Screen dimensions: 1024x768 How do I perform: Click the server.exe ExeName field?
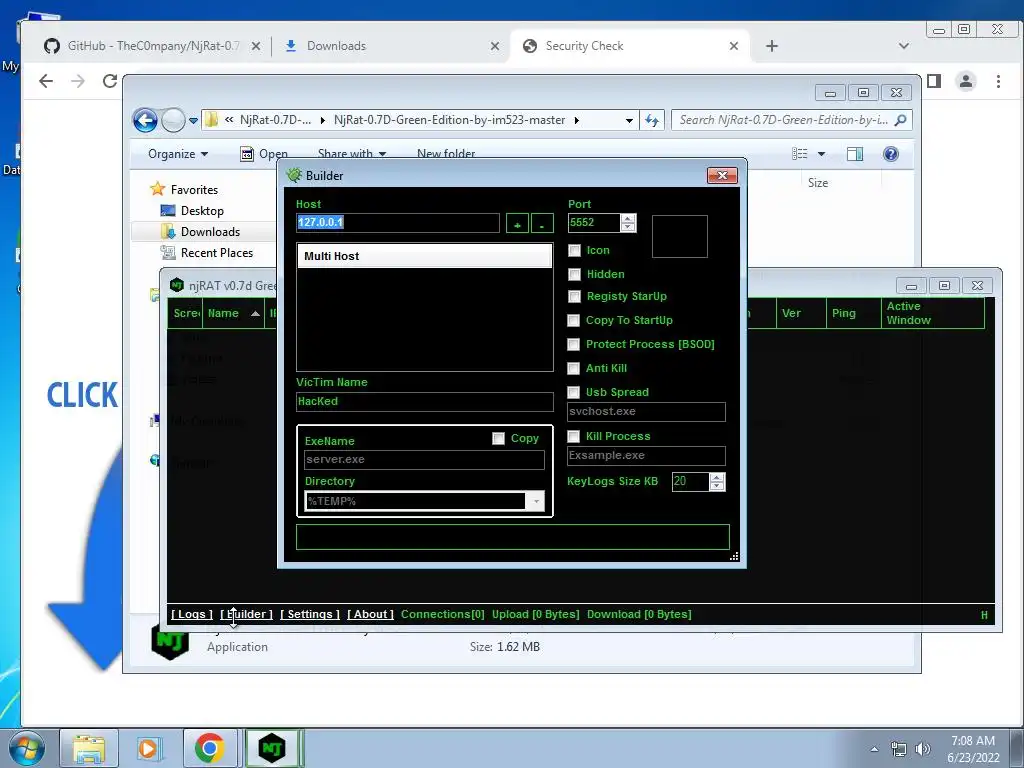[424, 460]
